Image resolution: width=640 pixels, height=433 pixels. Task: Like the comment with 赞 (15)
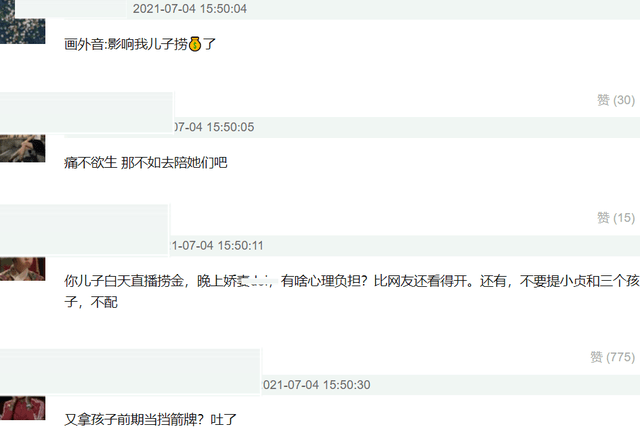point(616,218)
